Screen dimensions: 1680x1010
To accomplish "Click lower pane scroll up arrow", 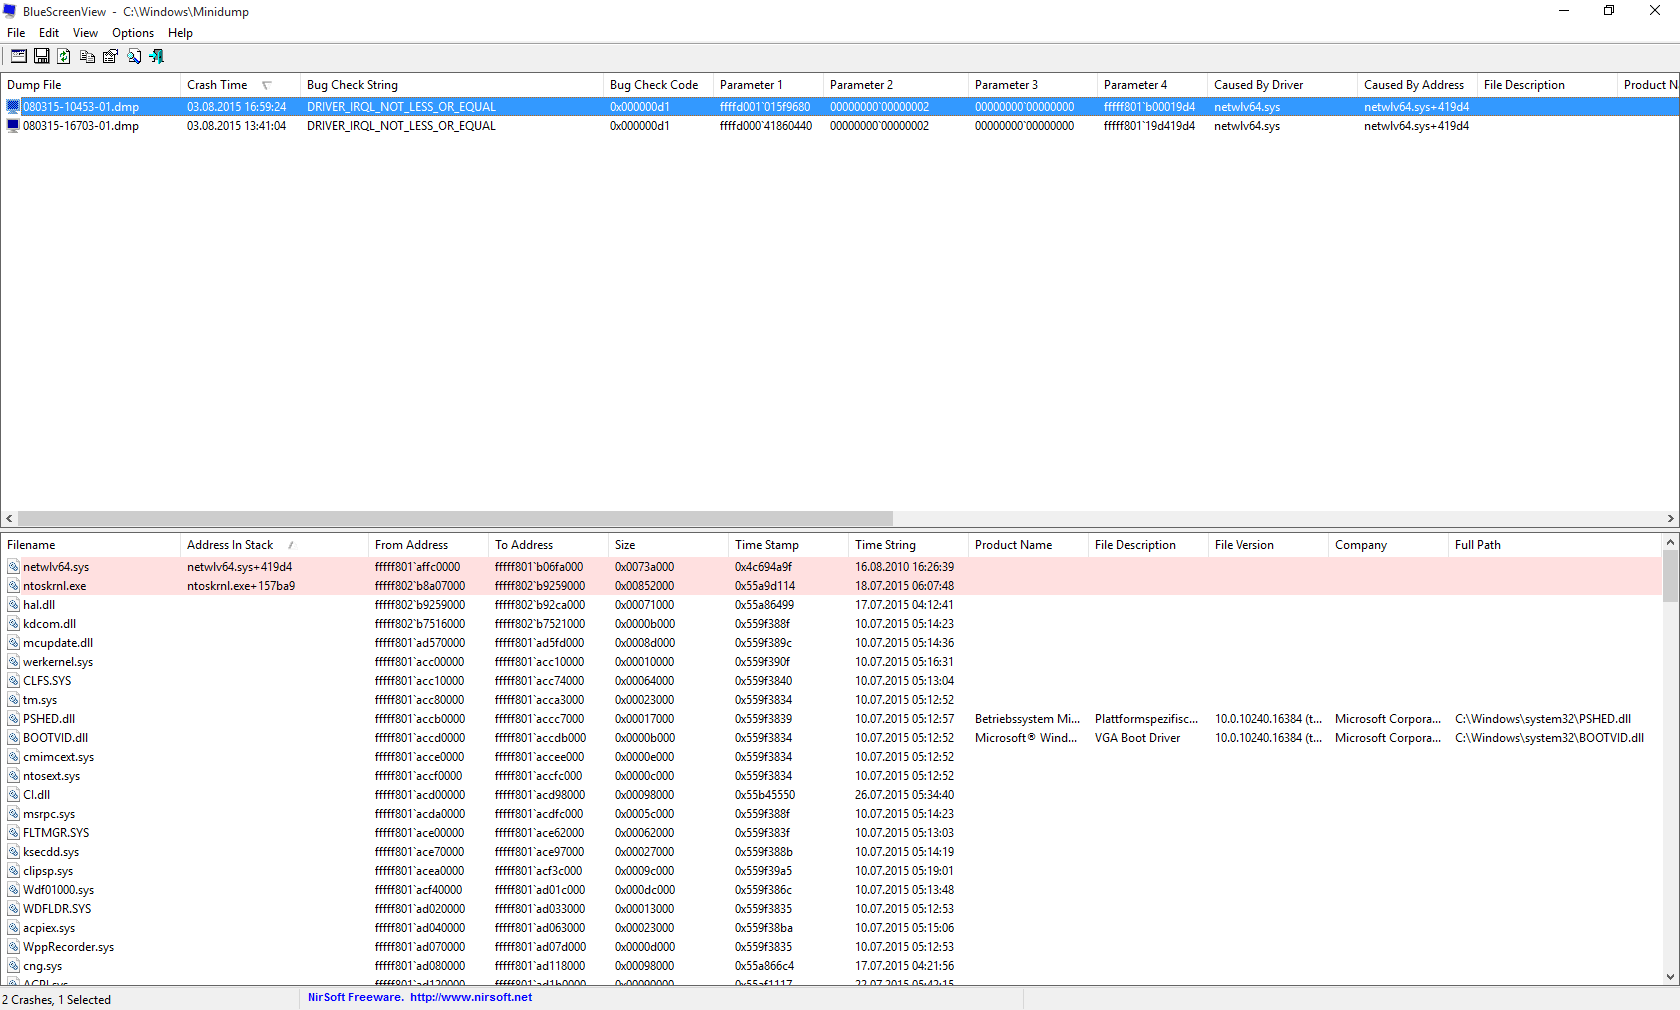I will point(1670,542).
